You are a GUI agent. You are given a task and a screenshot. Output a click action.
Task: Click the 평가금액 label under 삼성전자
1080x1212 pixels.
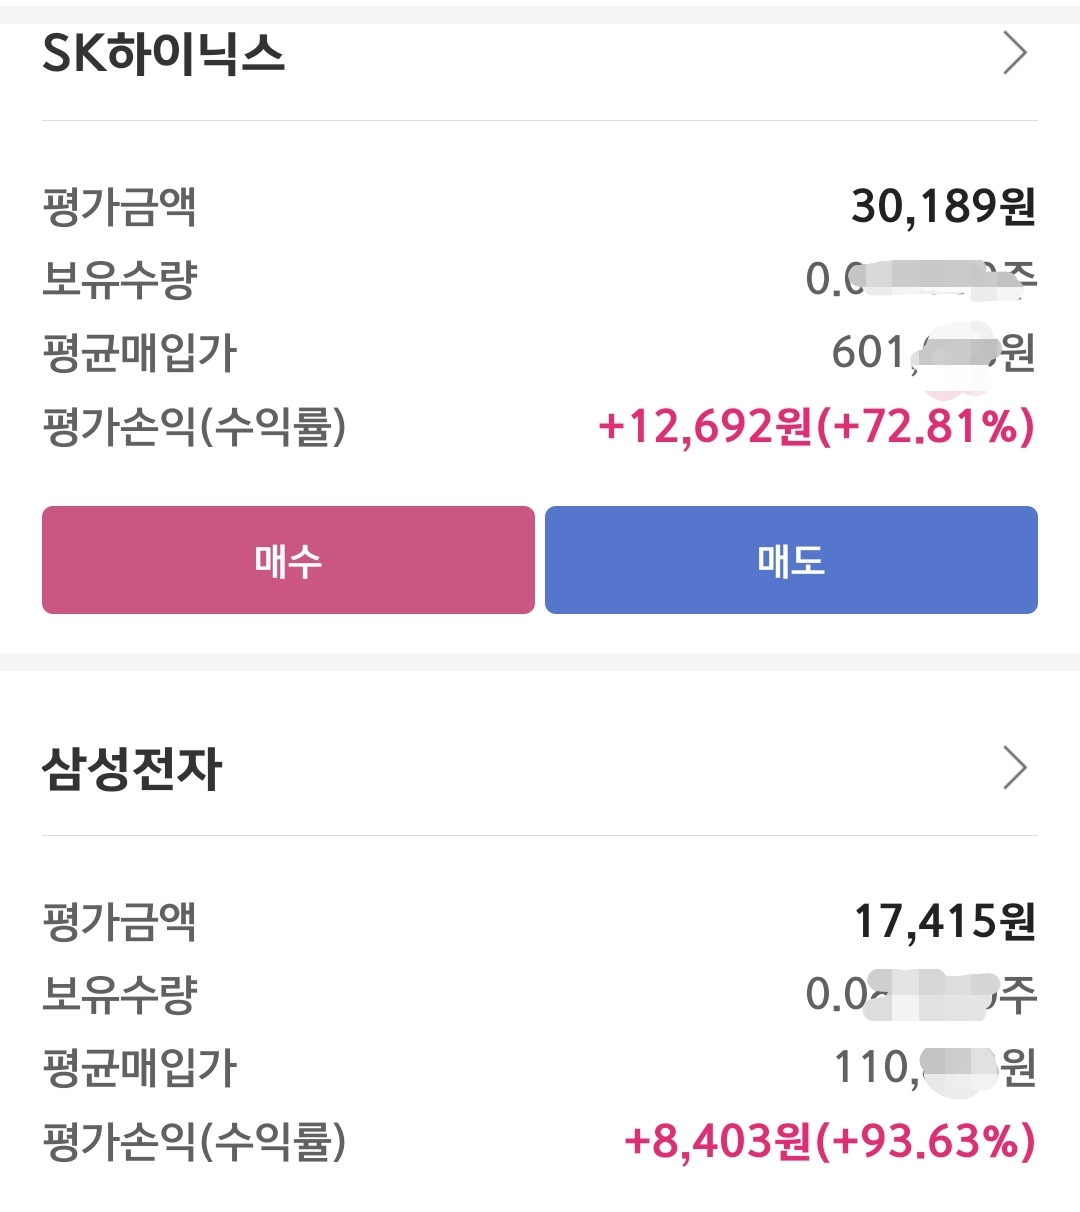[x=119, y=922]
